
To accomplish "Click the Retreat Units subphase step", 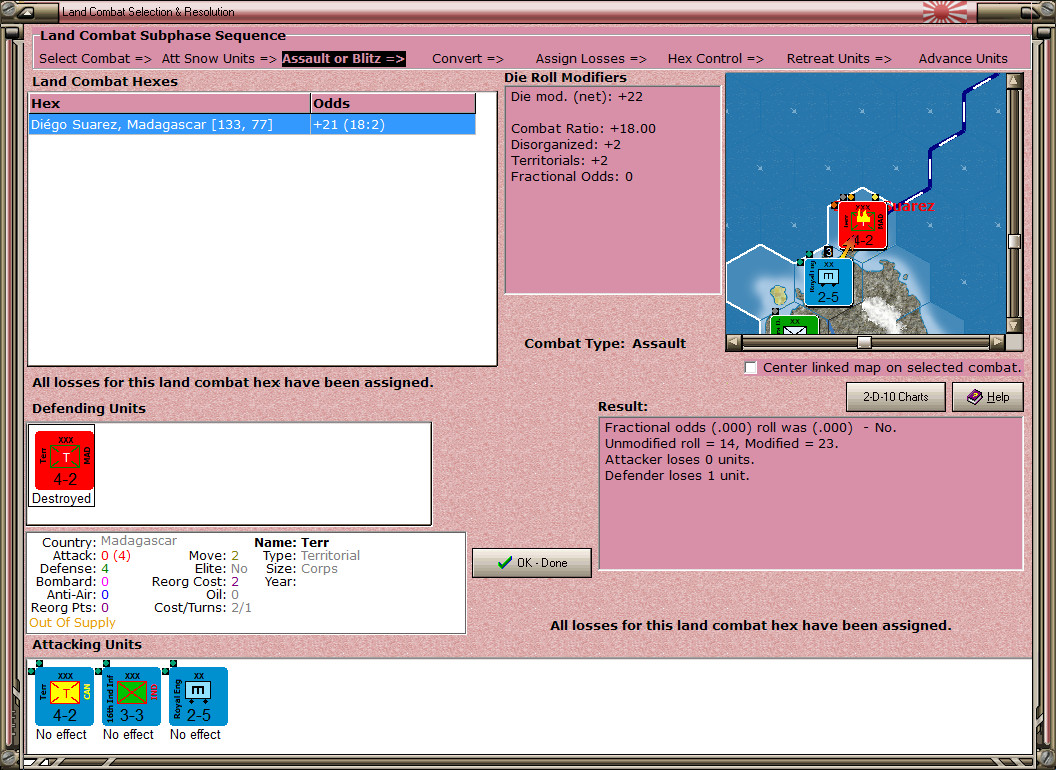I will point(839,59).
